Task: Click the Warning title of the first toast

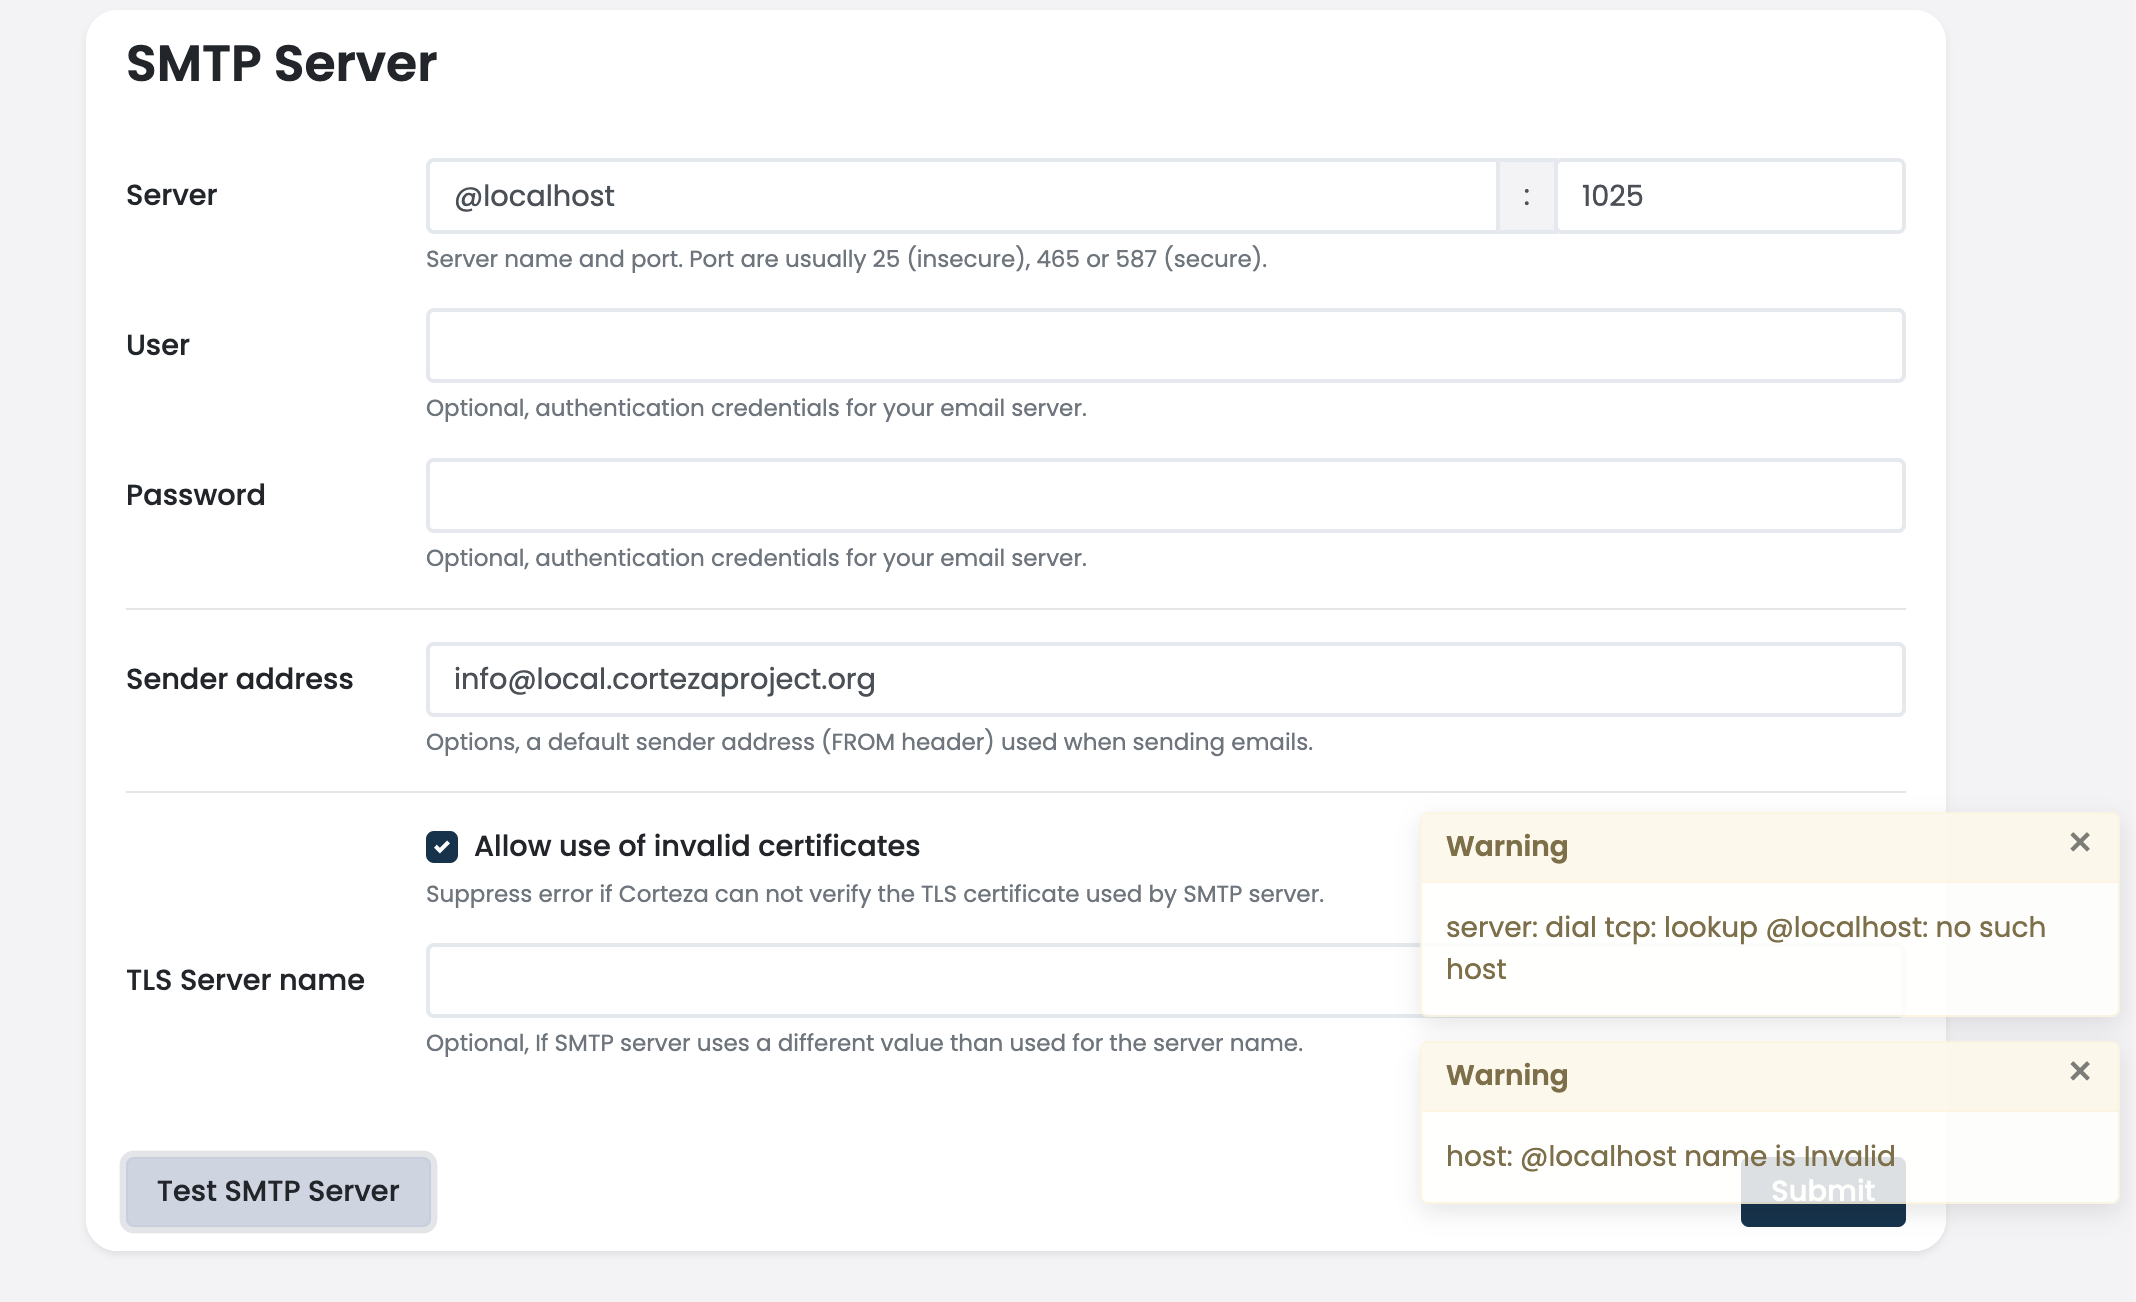Action: coord(1507,845)
